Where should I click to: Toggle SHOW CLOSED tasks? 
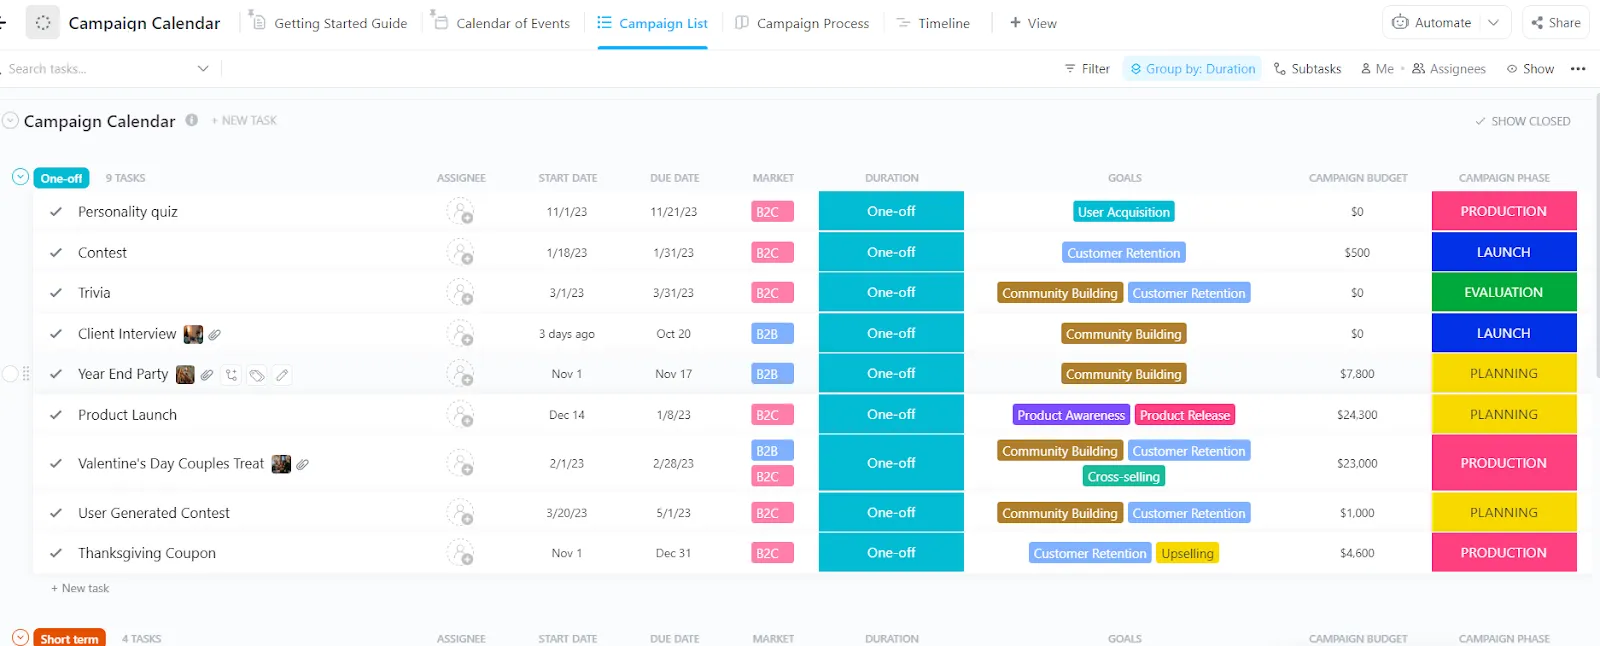(x=1522, y=121)
